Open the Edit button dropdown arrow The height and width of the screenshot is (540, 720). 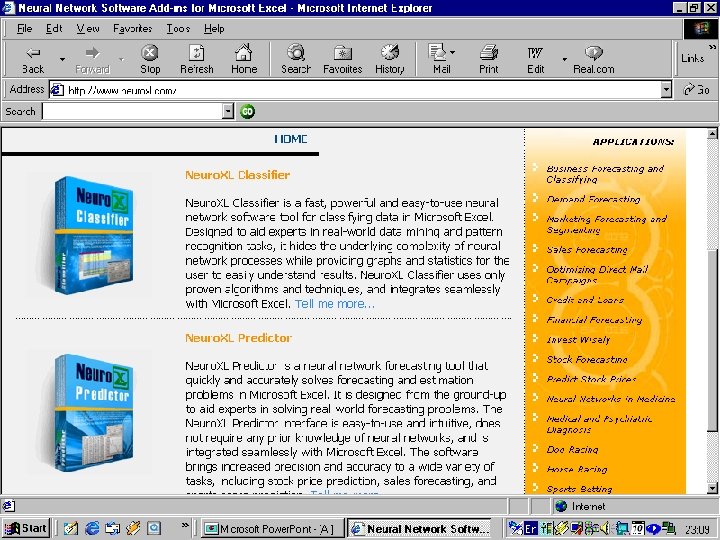coord(564,59)
